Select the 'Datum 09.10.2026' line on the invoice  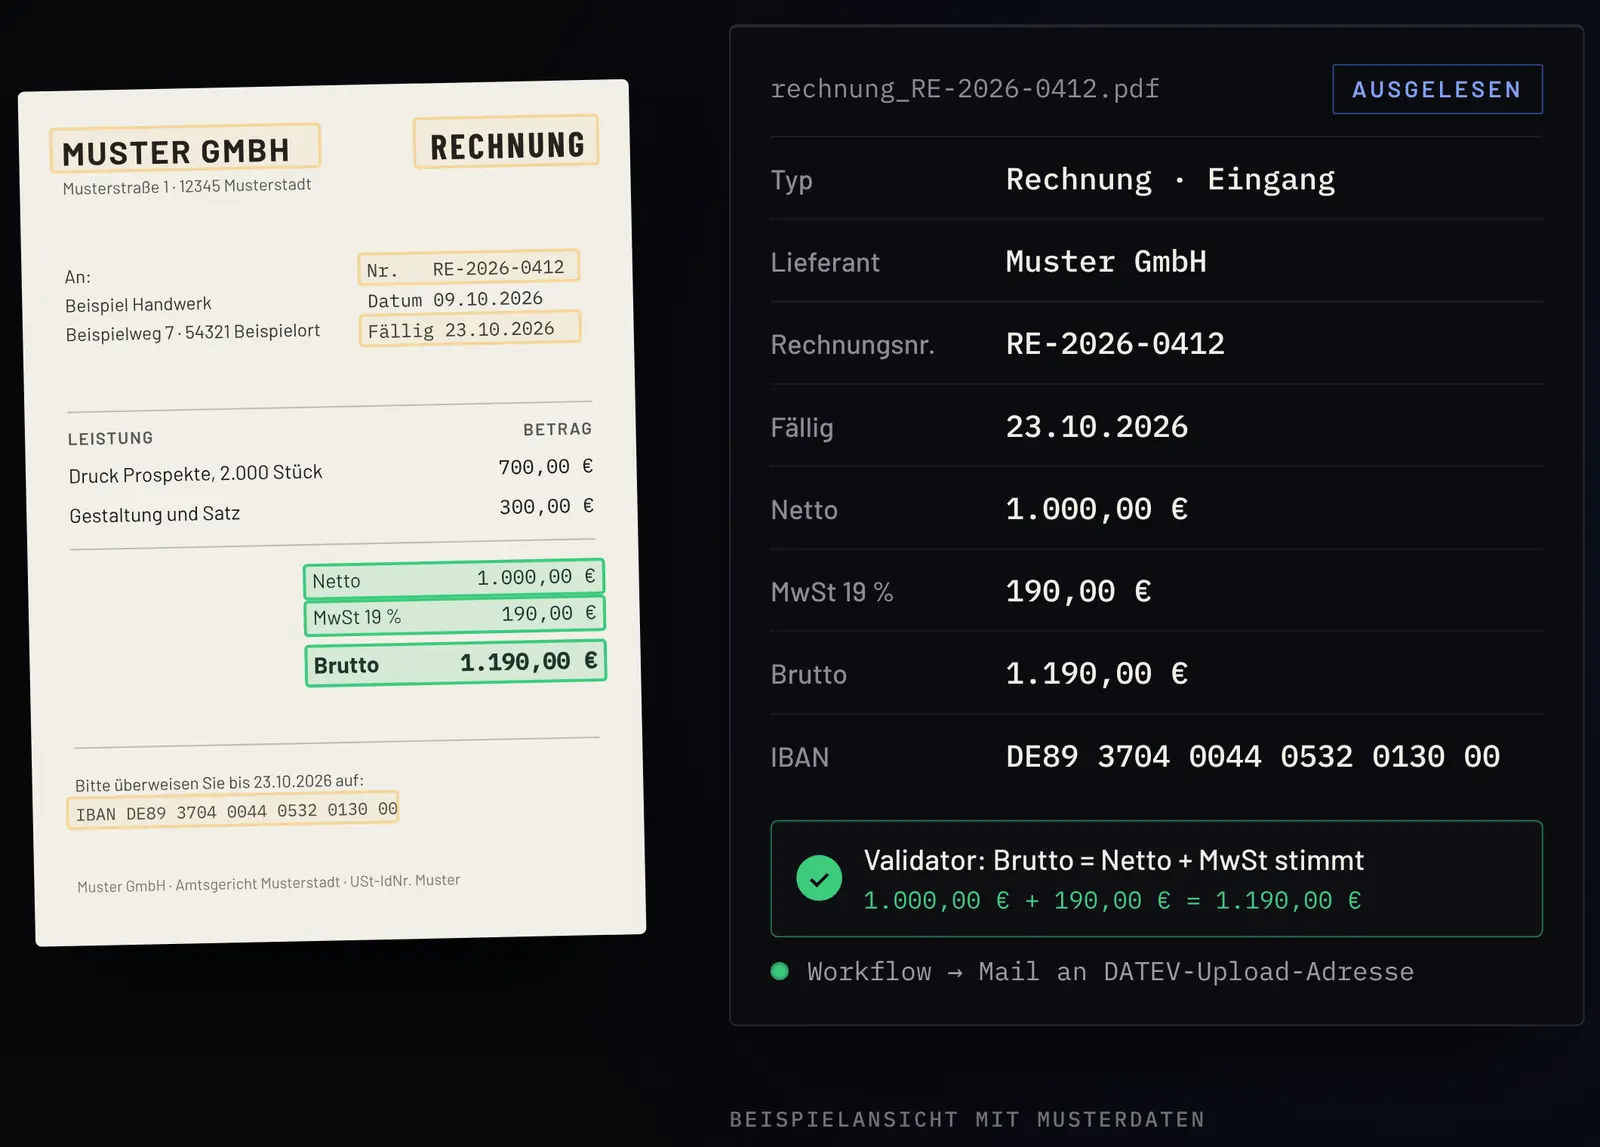[x=455, y=299]
